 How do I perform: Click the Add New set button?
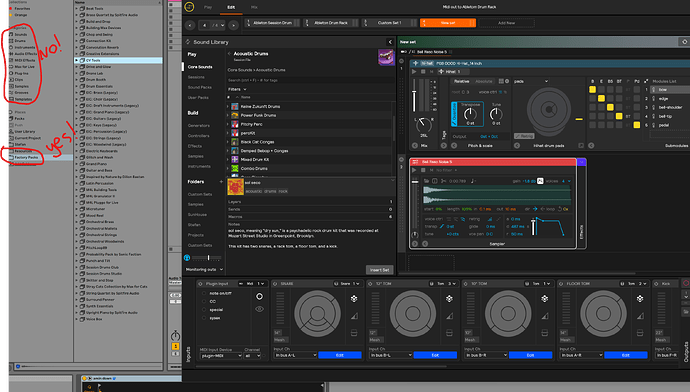(x=506, y=22)
